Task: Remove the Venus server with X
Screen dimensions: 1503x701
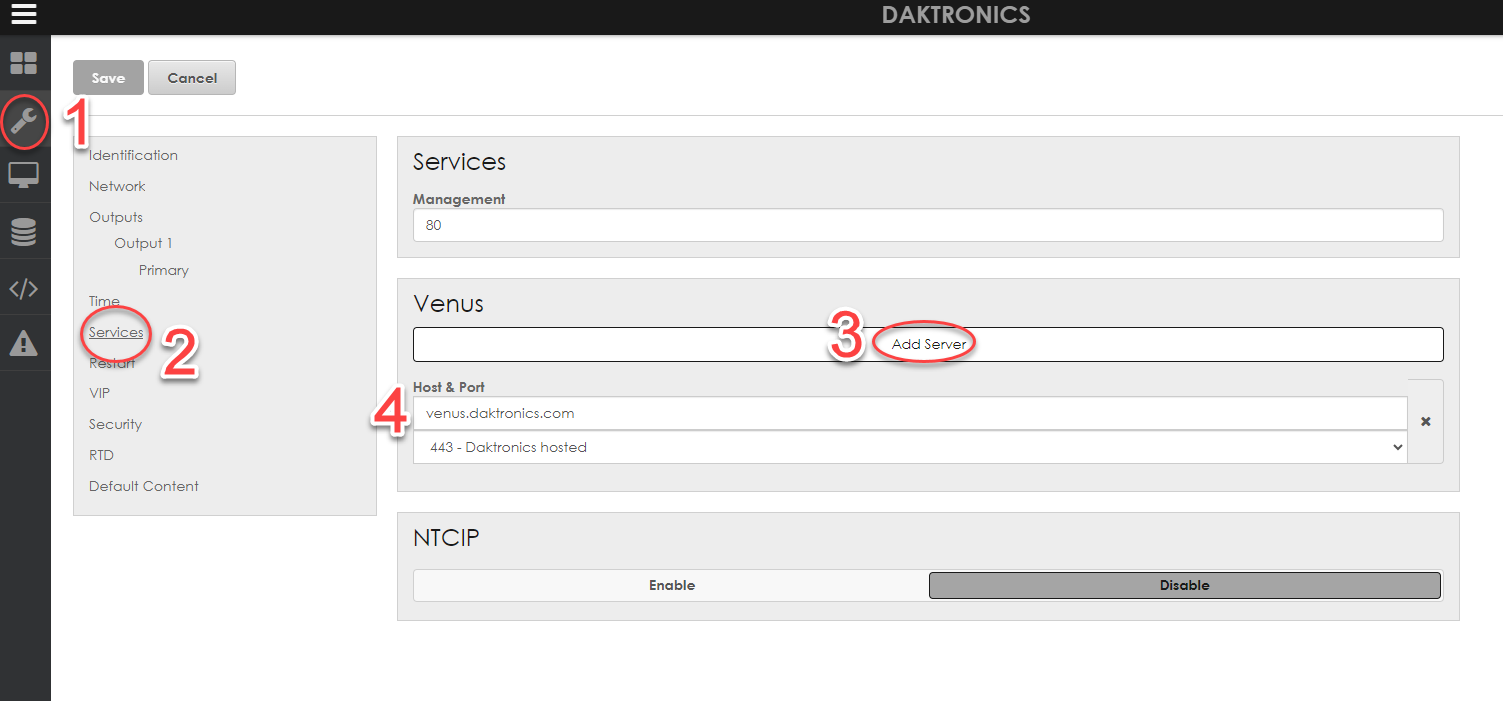Action: coord(1425,421)
